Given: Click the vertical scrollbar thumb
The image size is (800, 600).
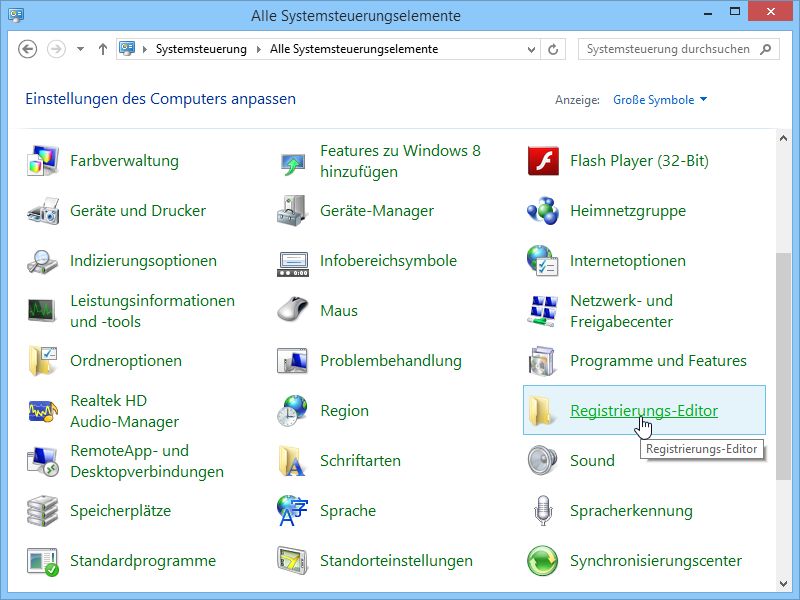Looking at the screenshot, I should (783, 366).
